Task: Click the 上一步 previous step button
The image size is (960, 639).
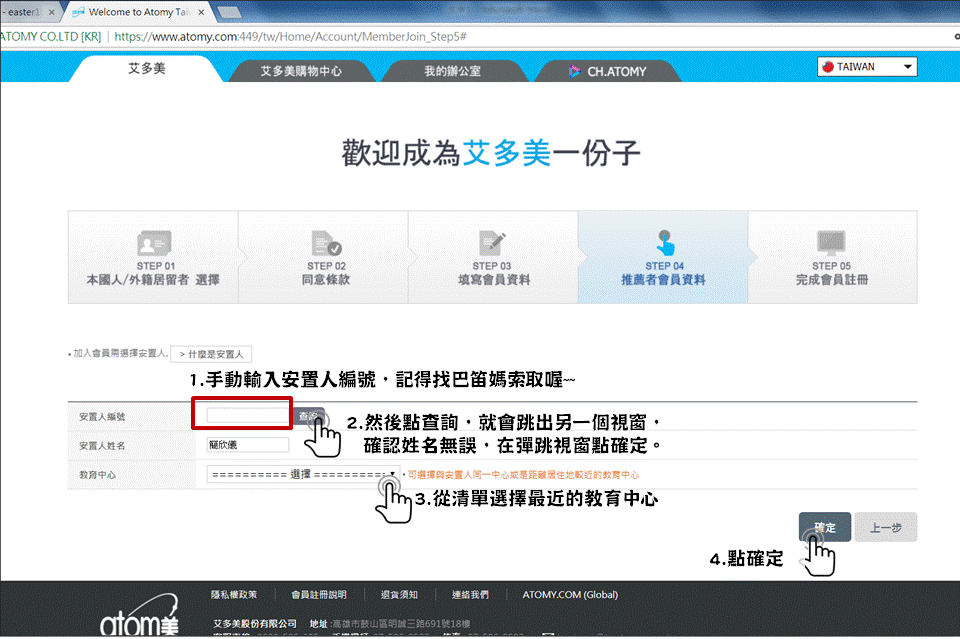Action: [886, 527]
